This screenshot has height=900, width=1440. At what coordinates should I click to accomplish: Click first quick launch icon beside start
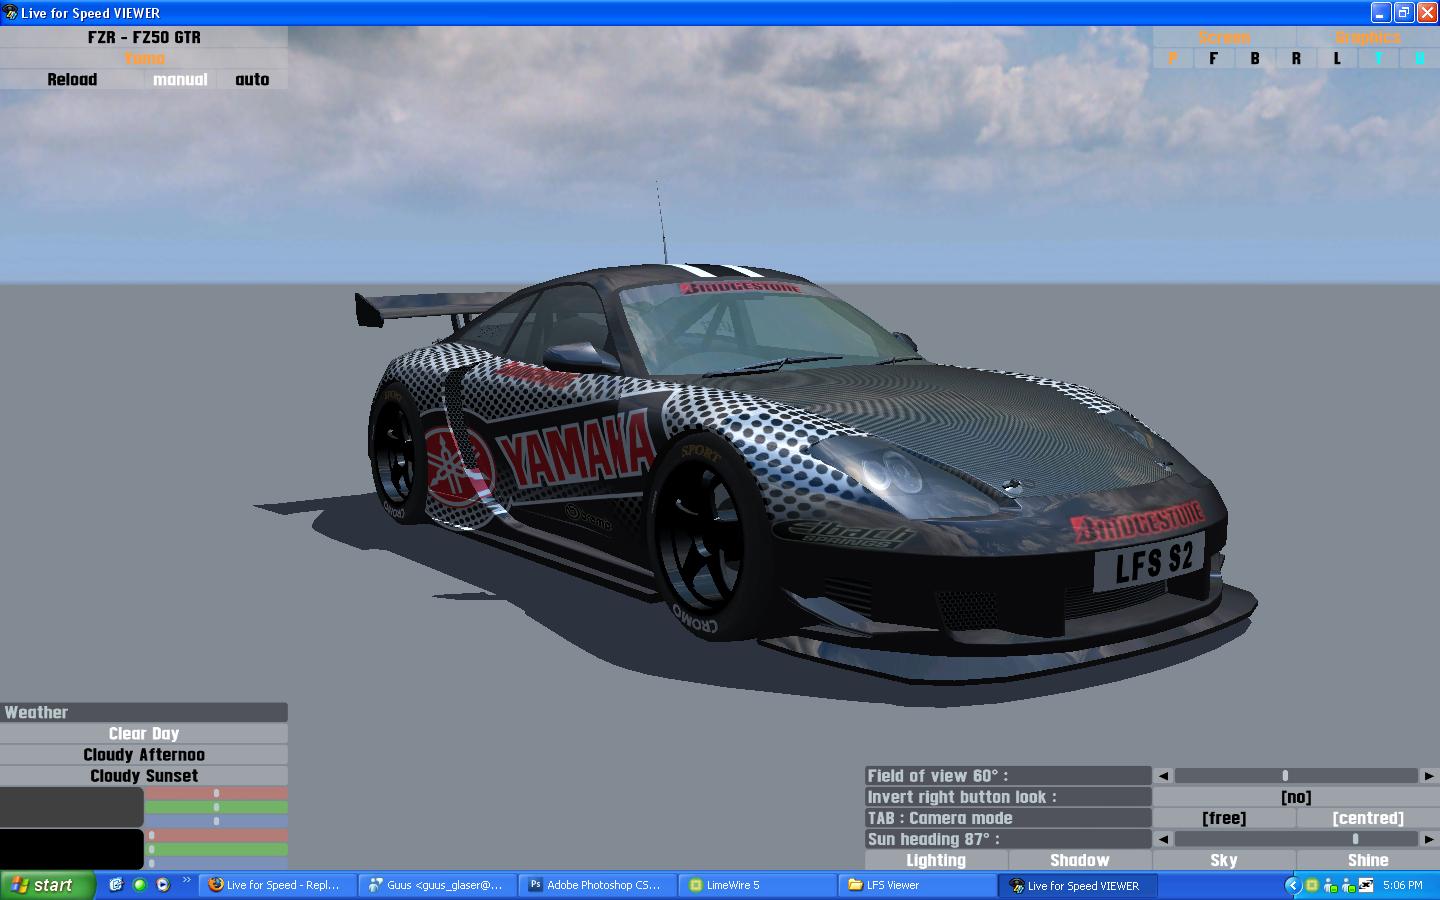coord(116,885)
